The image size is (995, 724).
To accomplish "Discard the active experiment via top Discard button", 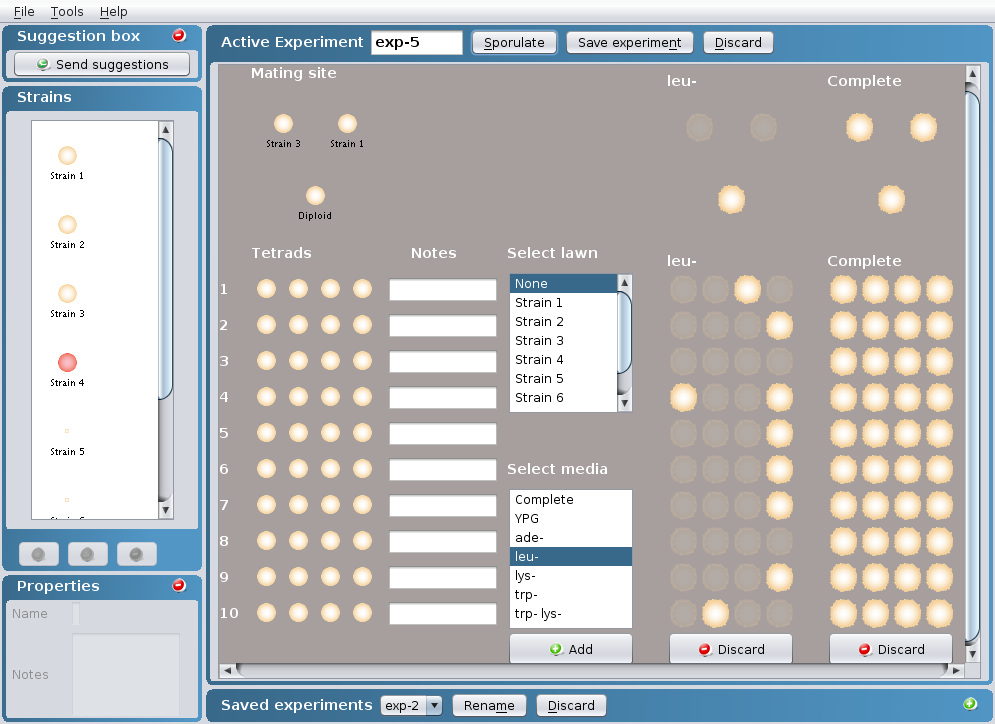I will point(738,43).
